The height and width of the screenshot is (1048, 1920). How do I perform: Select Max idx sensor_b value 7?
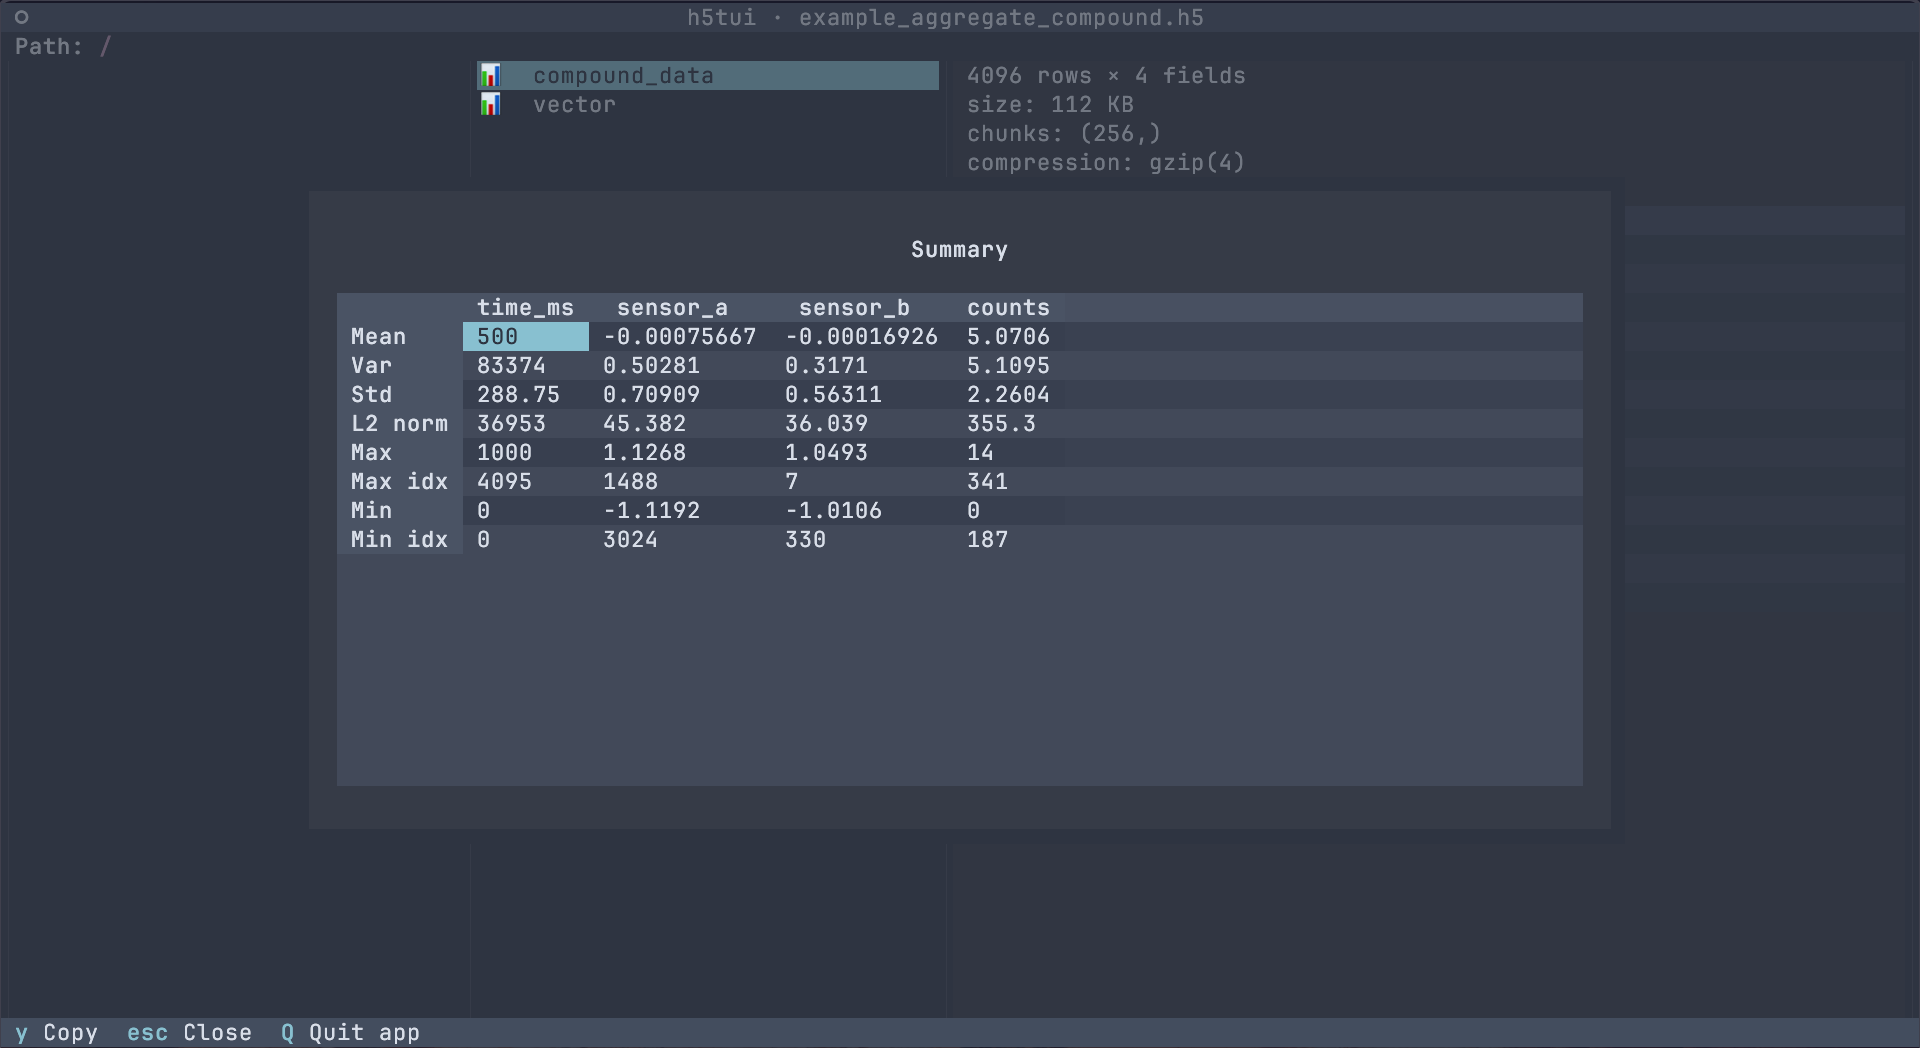[x=791, y=482]
